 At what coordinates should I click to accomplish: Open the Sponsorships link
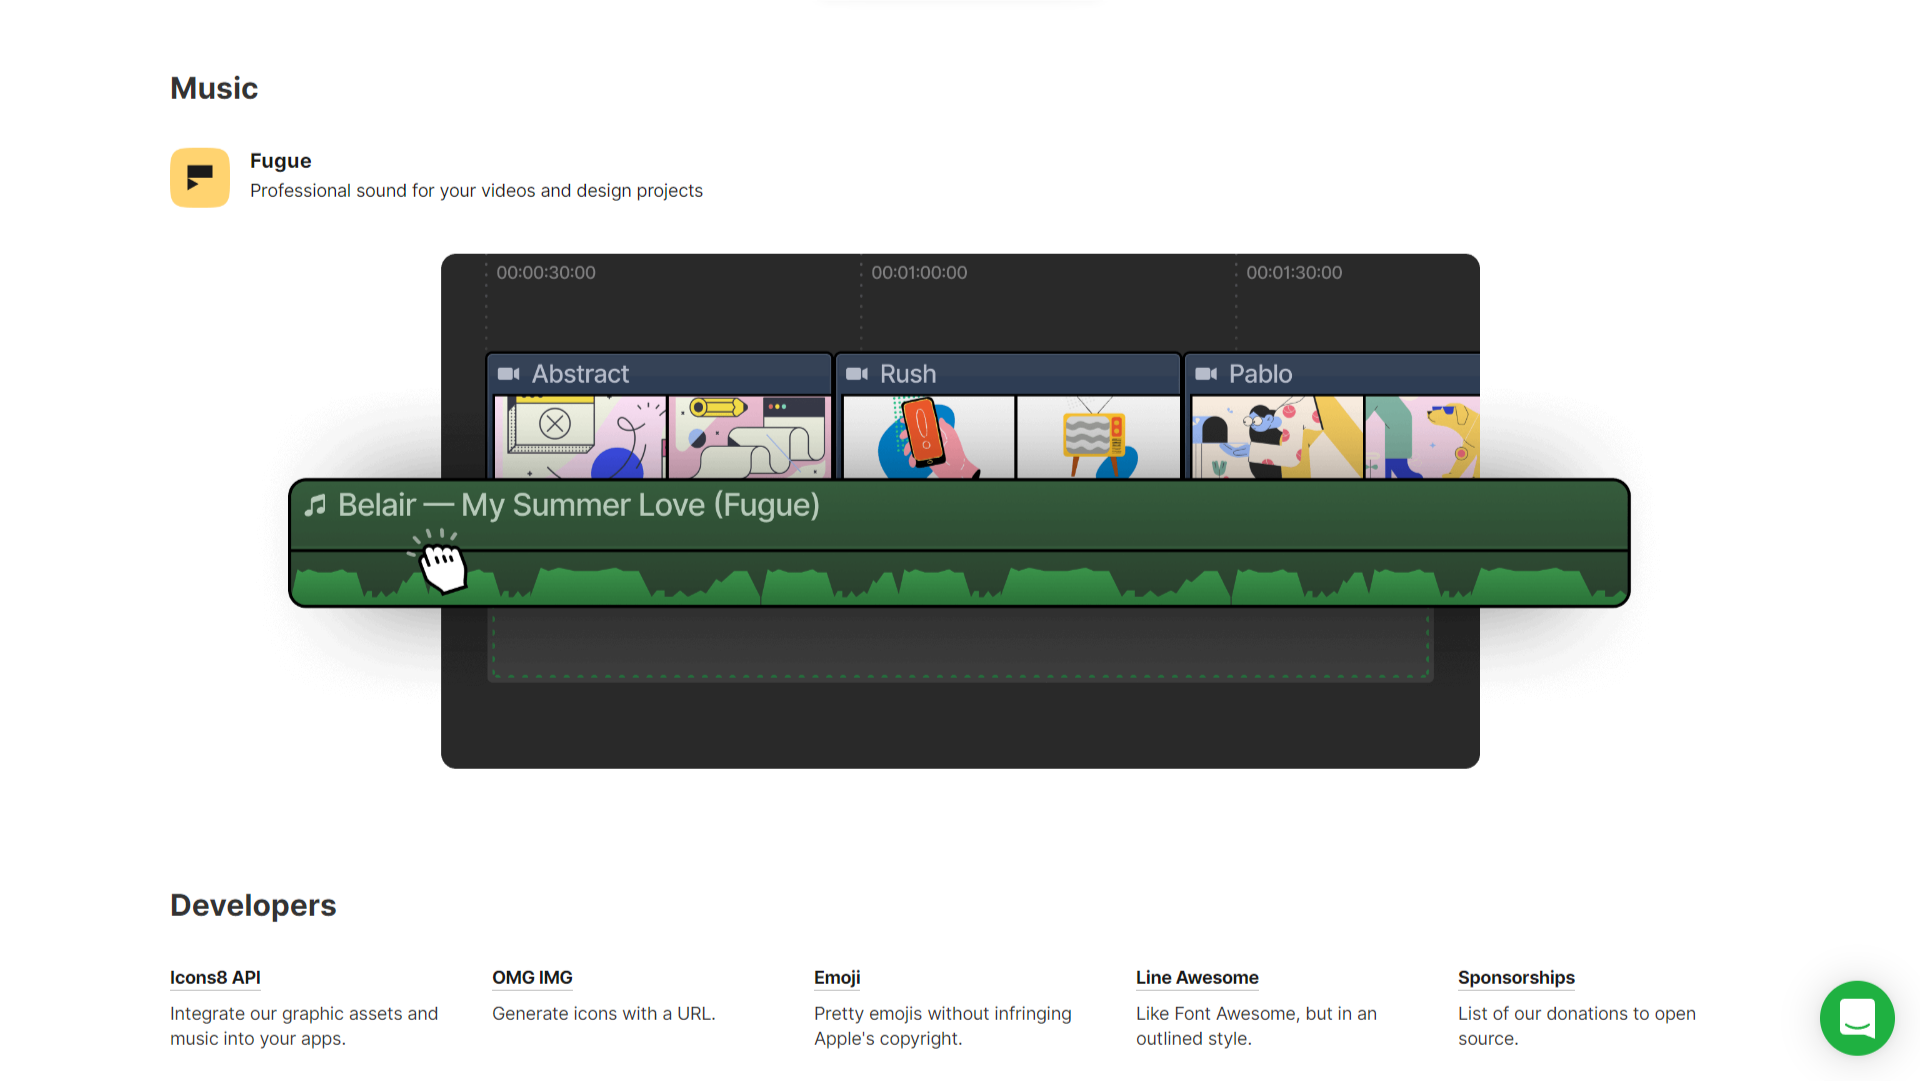point(1516,978)
